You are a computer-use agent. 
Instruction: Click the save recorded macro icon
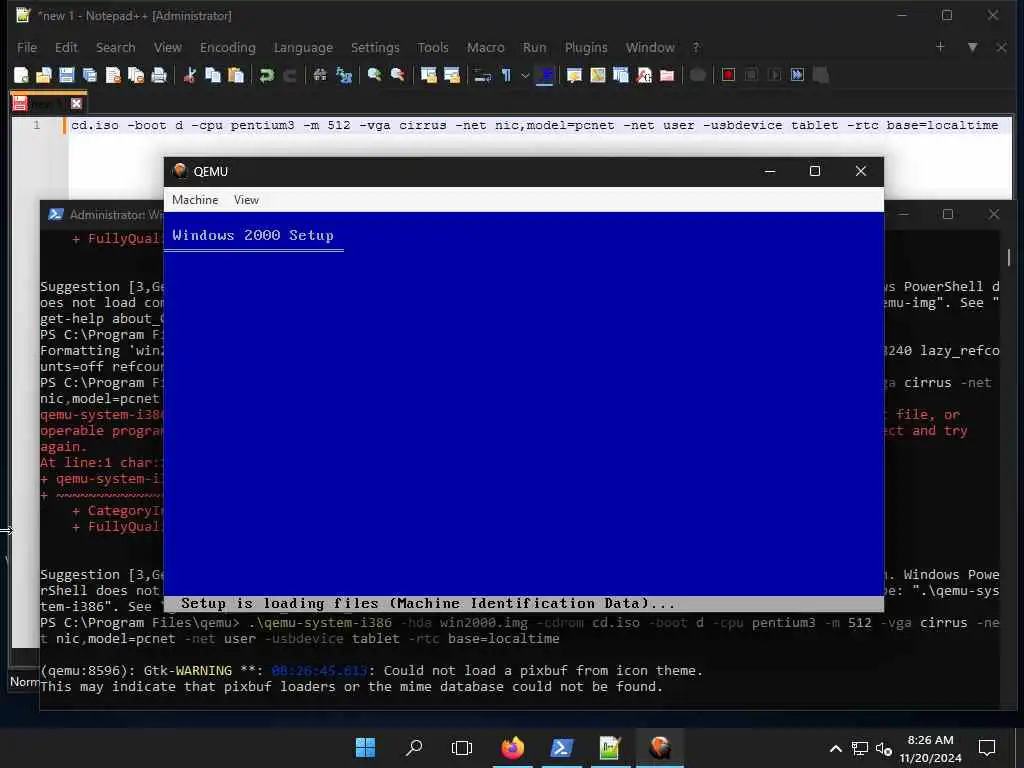pos(821,75)
